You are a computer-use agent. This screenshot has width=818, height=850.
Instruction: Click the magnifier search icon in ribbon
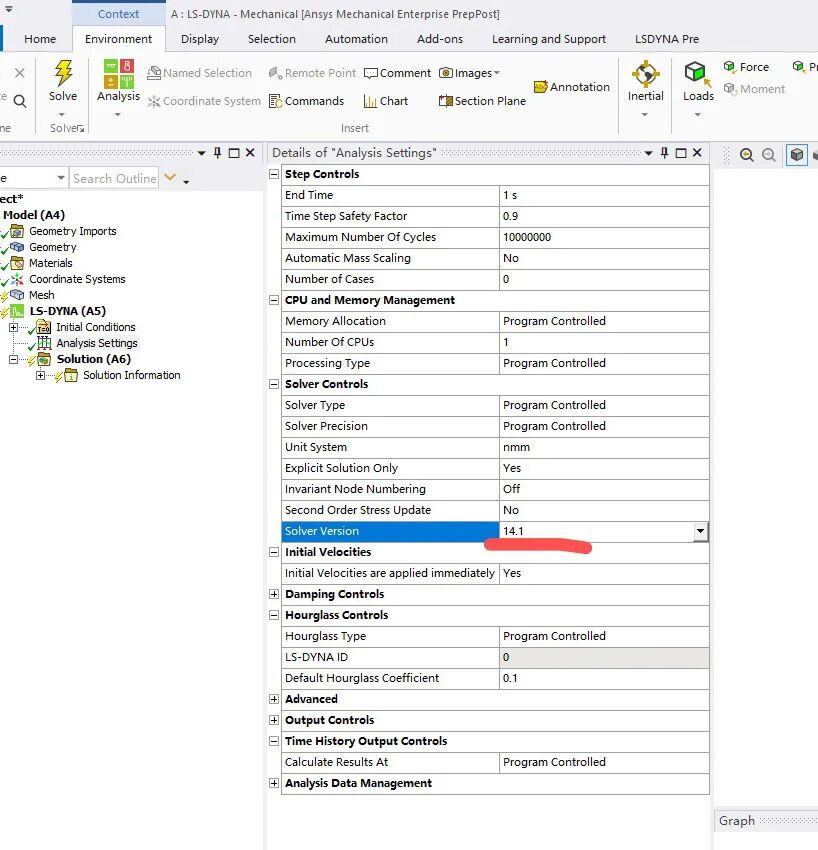click(x=20, y=101)
